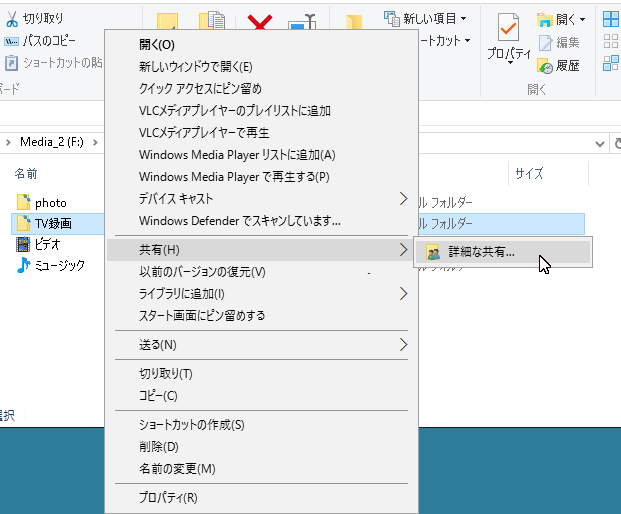This screenshot has width=621, height=514.
Task: Expand the ライブラリに追加 submenu arrow
Action: (403, 294)
